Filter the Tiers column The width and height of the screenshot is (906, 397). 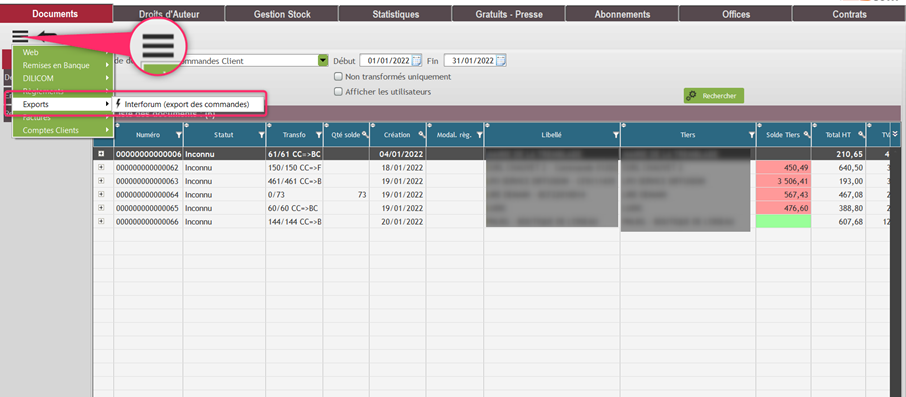click(x=751, y=135)
